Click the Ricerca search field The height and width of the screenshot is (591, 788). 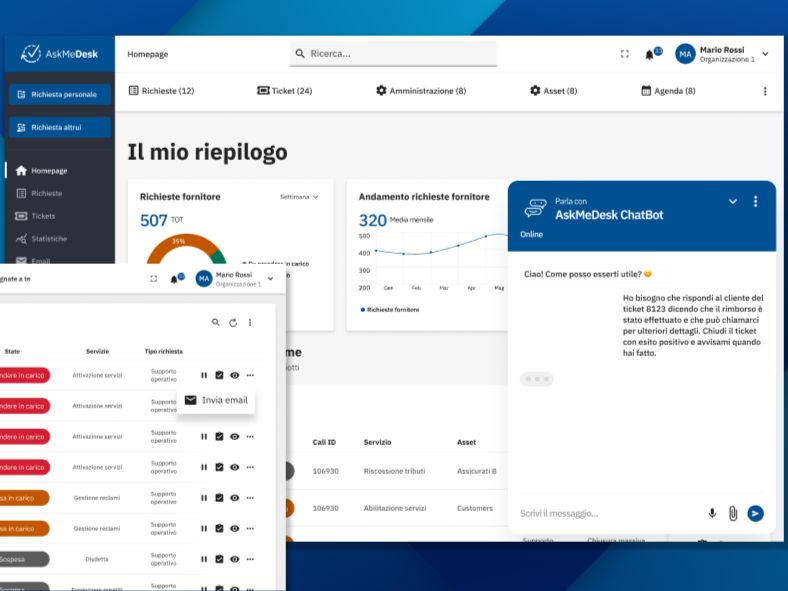(x=393, y=54)
